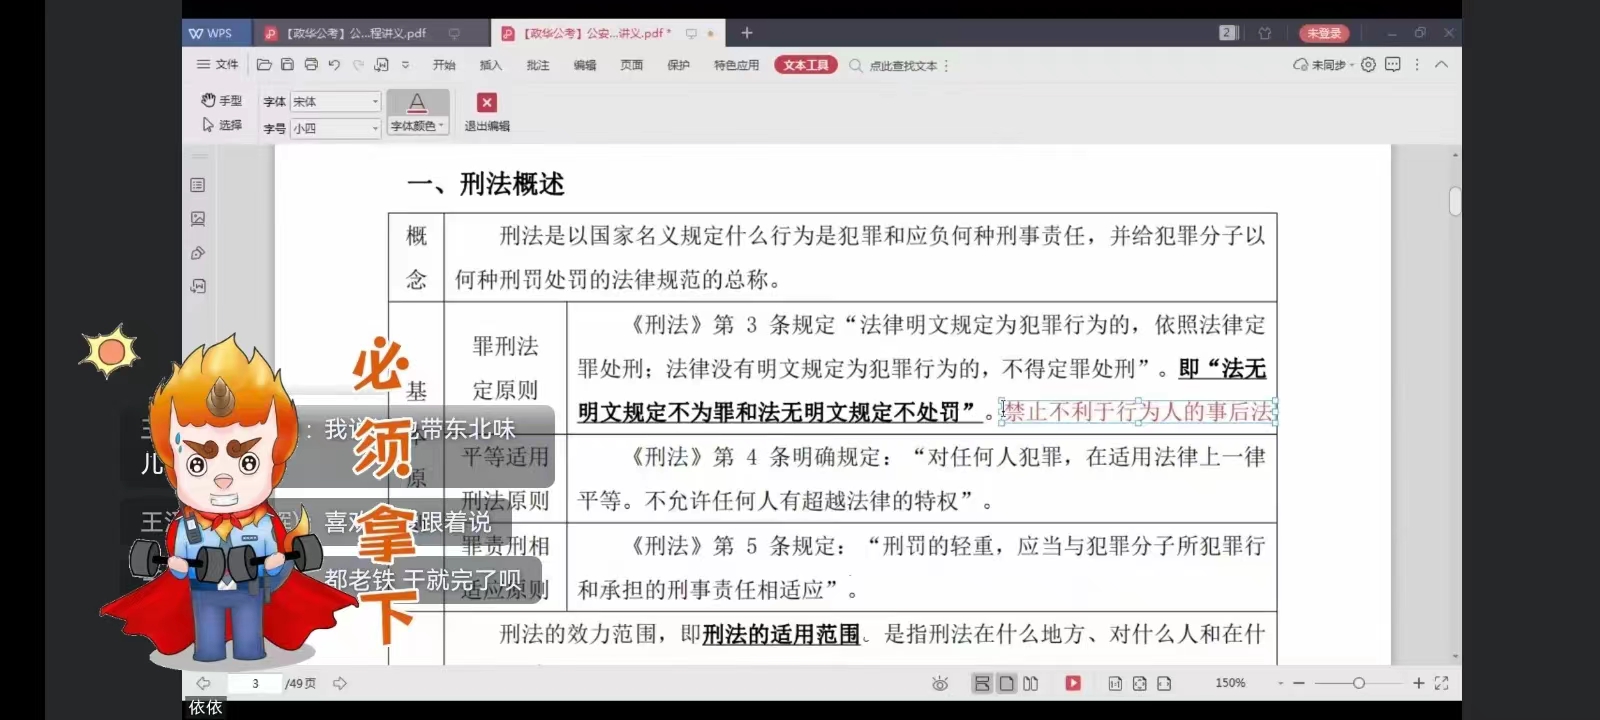Viewport: 1600px width, 720px height.
Task: Open settings gear icon near sync status
Action: (x=1368, y=64)
